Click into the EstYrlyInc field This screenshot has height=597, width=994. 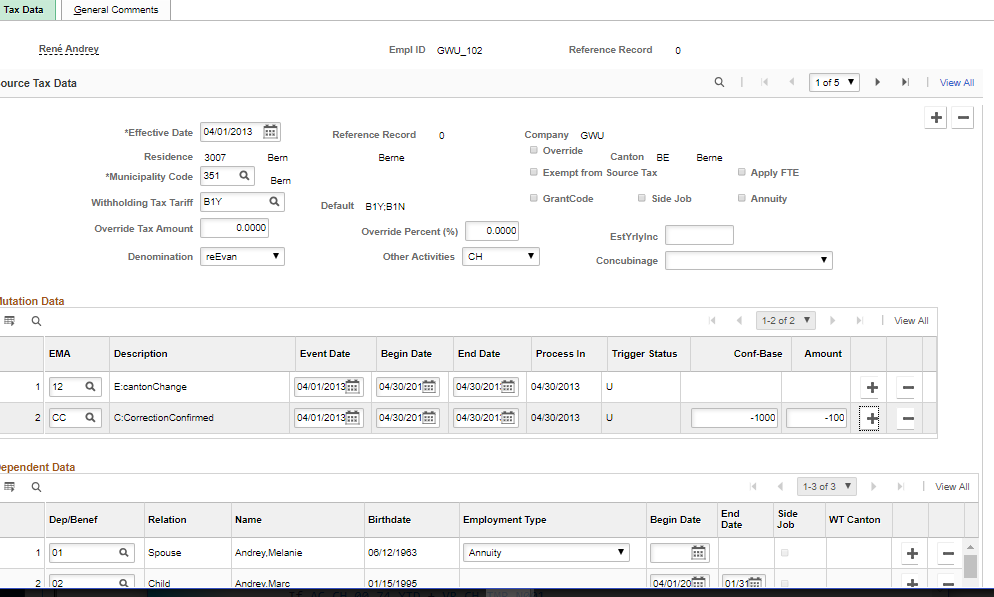tap(699, 235)
